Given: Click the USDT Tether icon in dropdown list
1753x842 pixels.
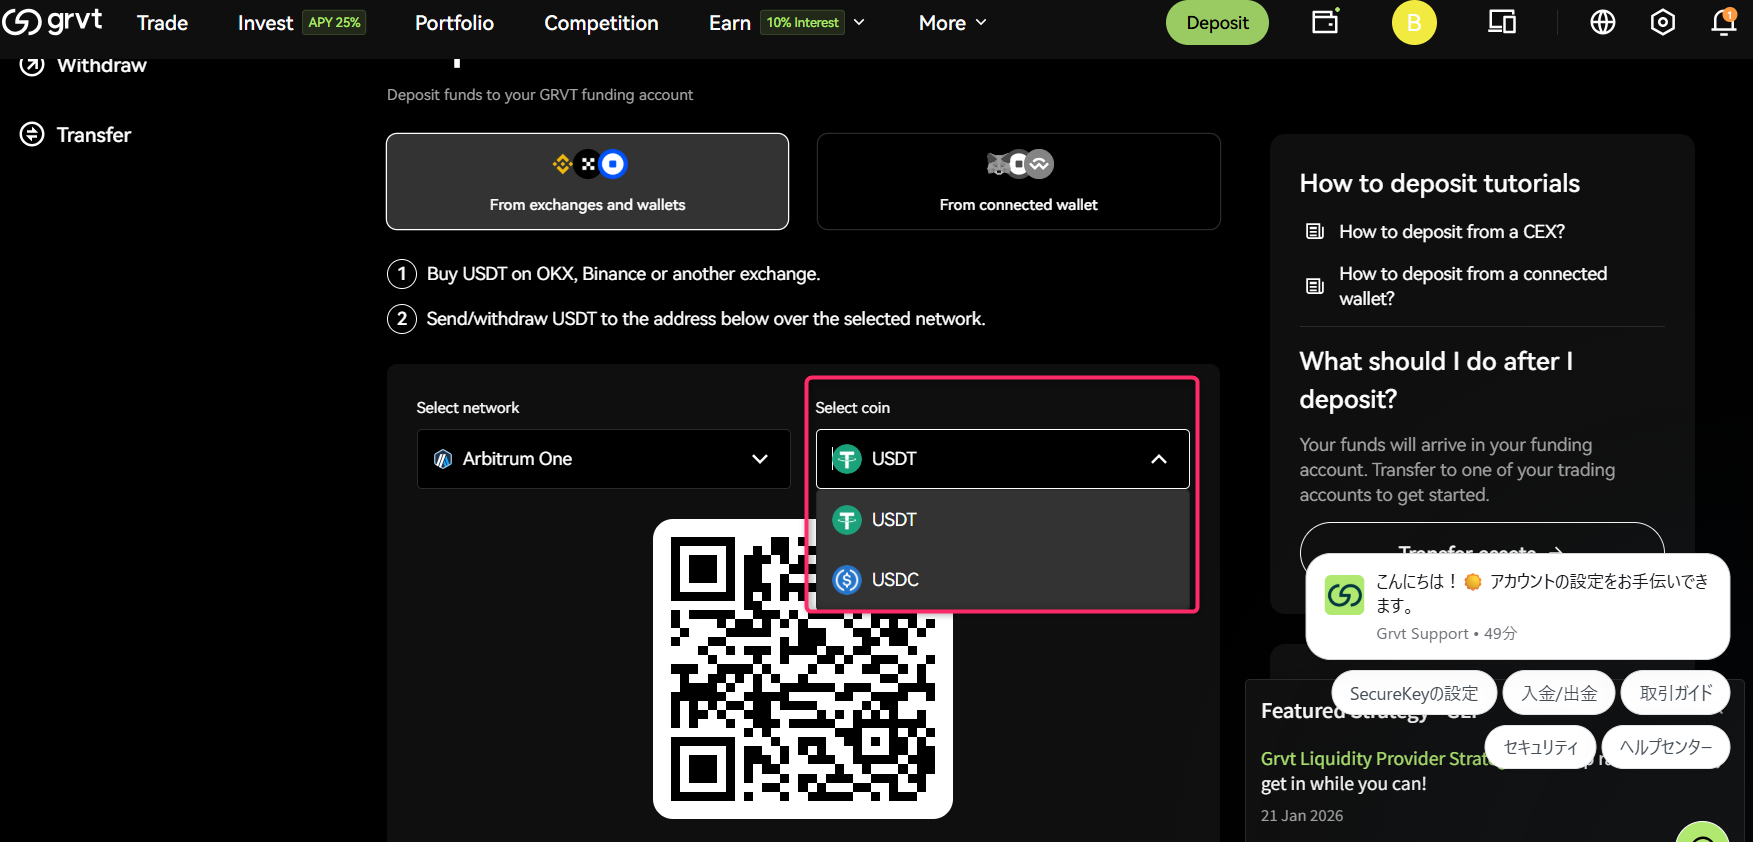Looking at the screenshot, I should tap(847, 520).
